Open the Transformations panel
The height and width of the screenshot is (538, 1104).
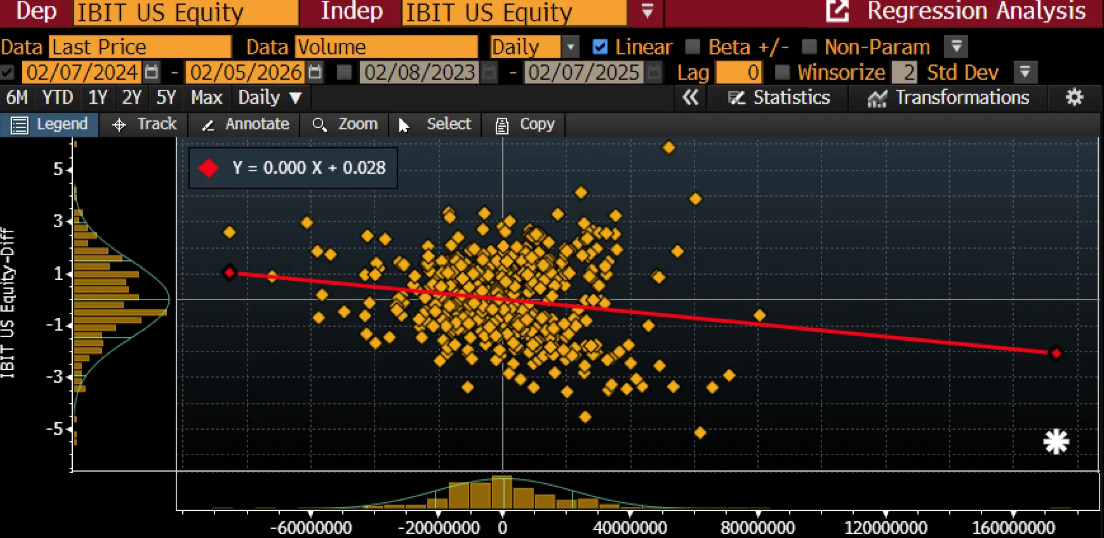click(948, 98)
